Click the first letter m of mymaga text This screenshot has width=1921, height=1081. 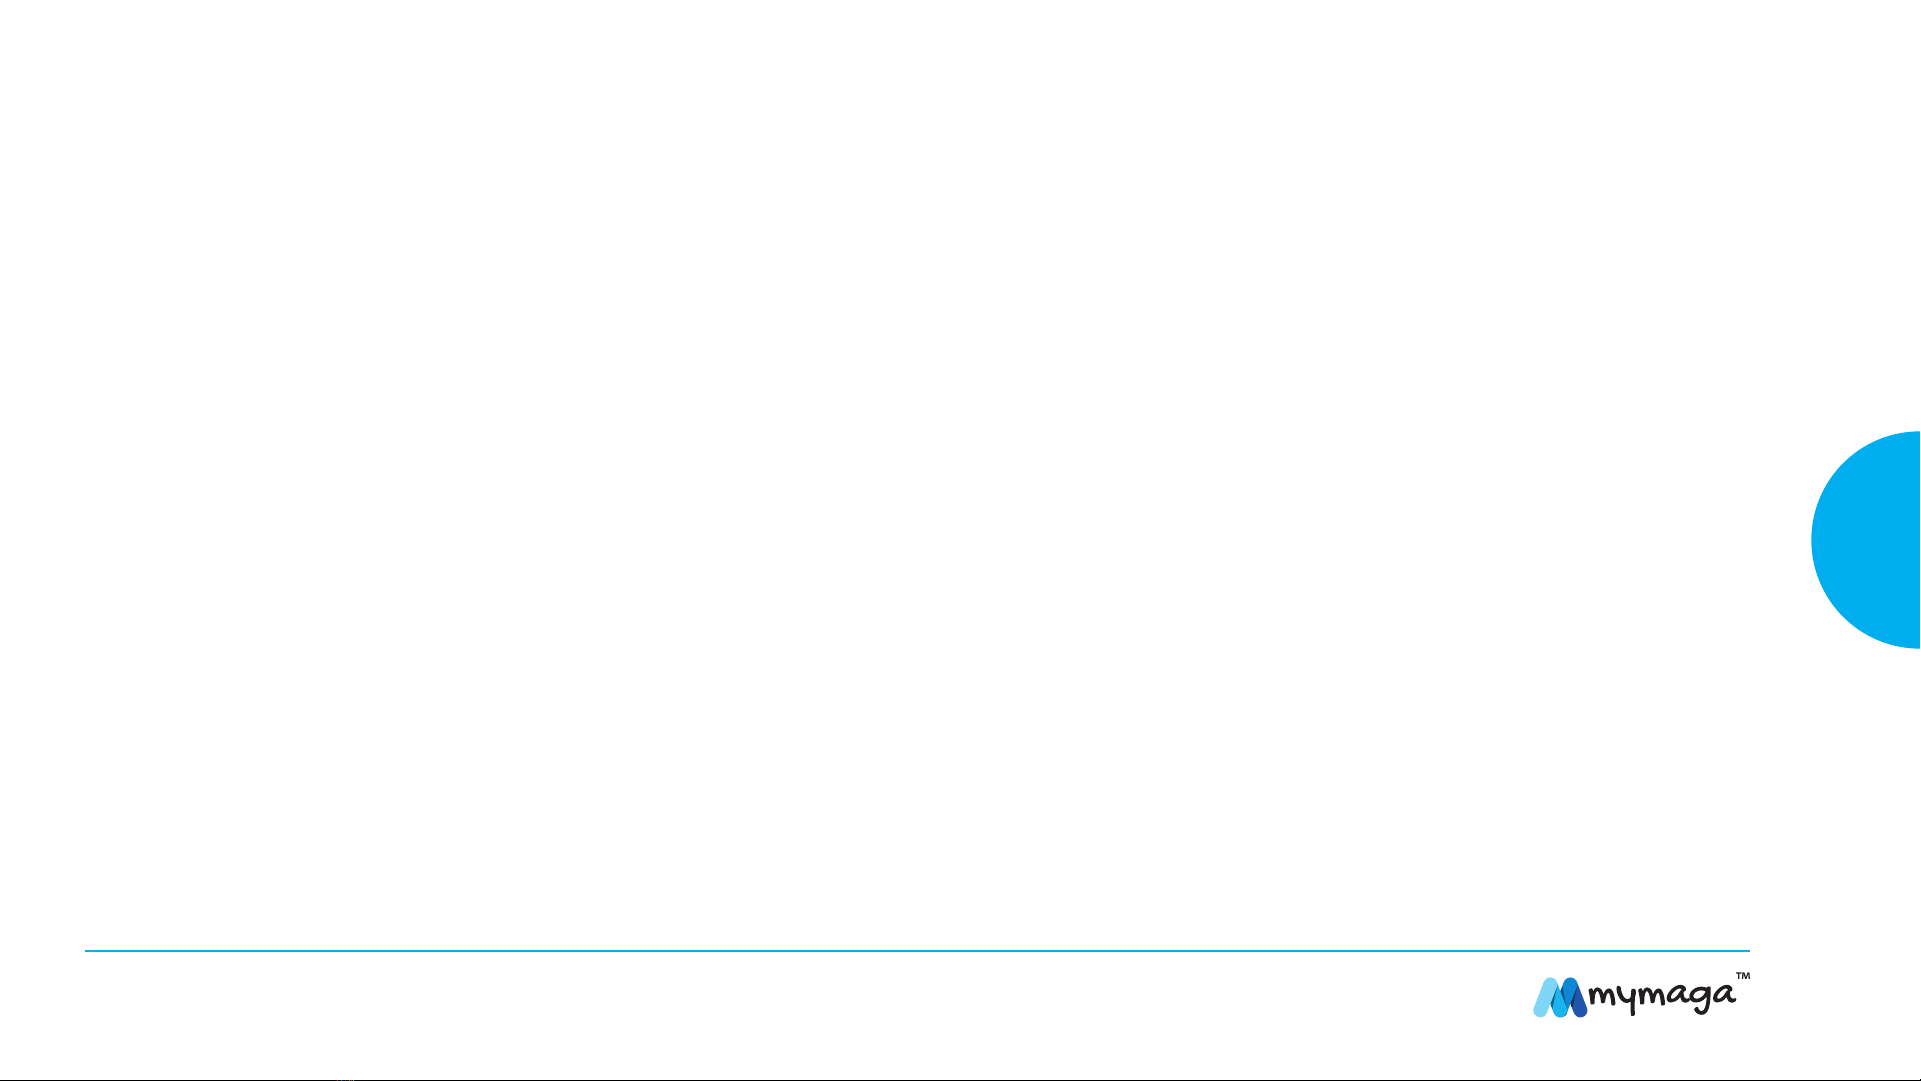tap(1602, 996)
